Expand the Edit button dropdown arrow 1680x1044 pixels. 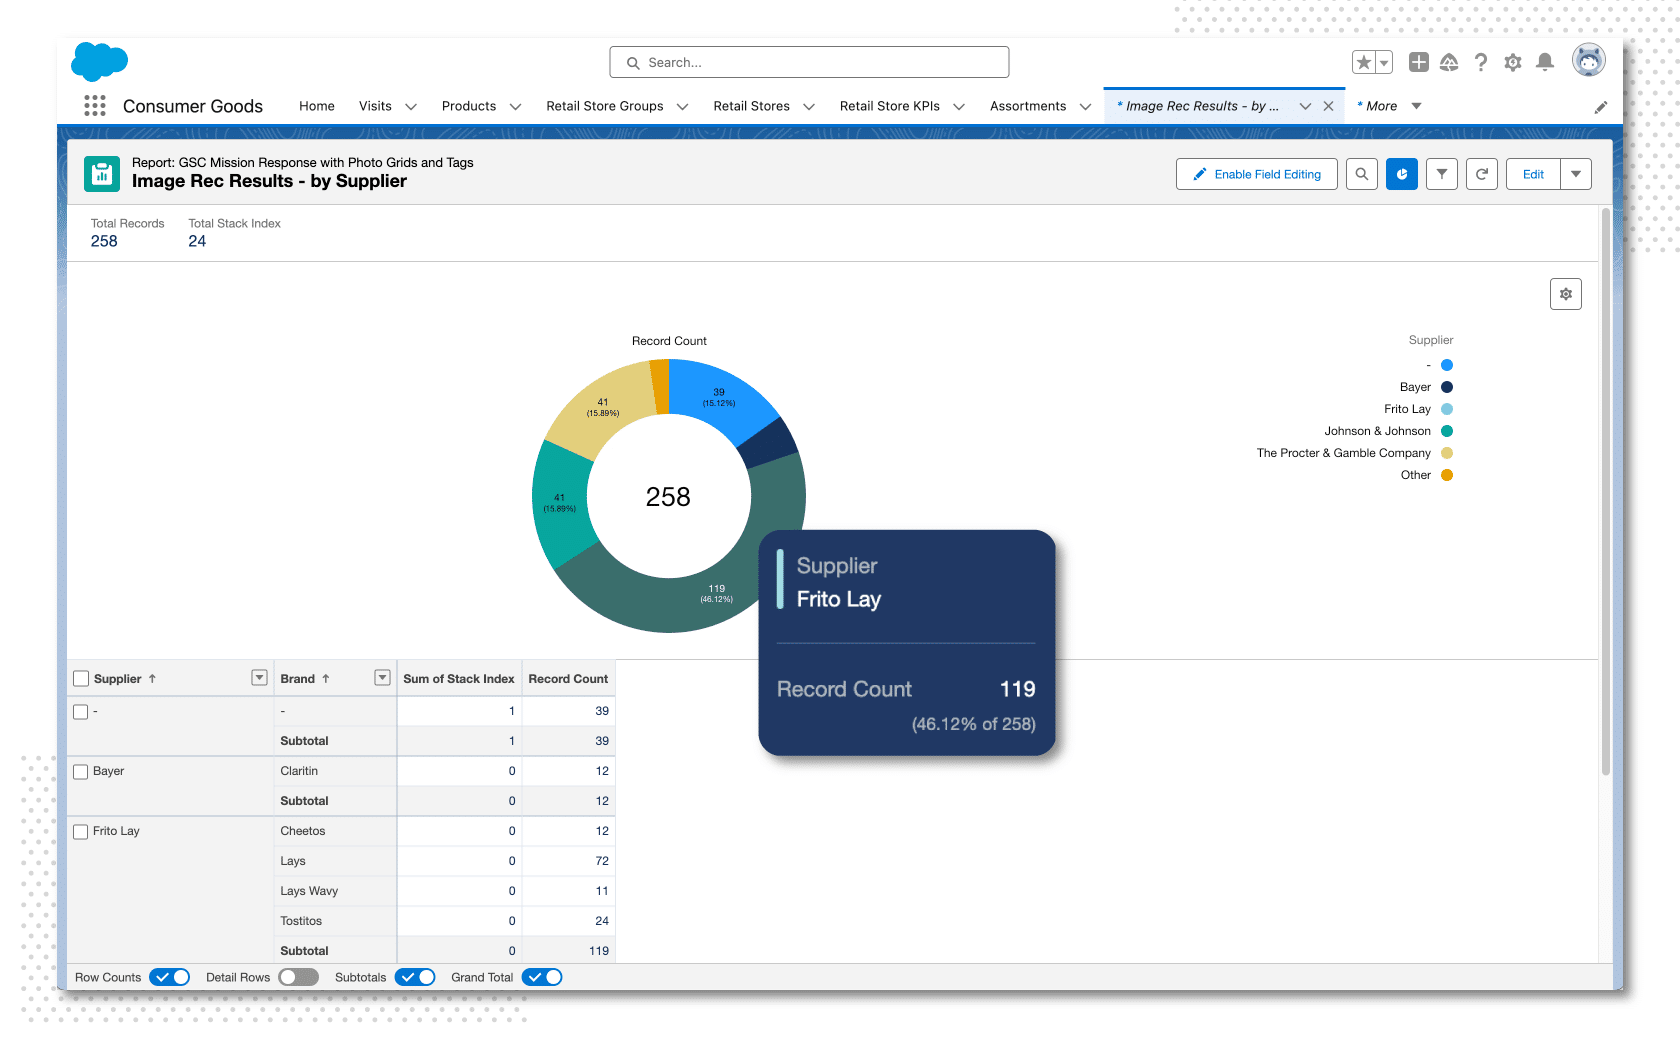1576,174
